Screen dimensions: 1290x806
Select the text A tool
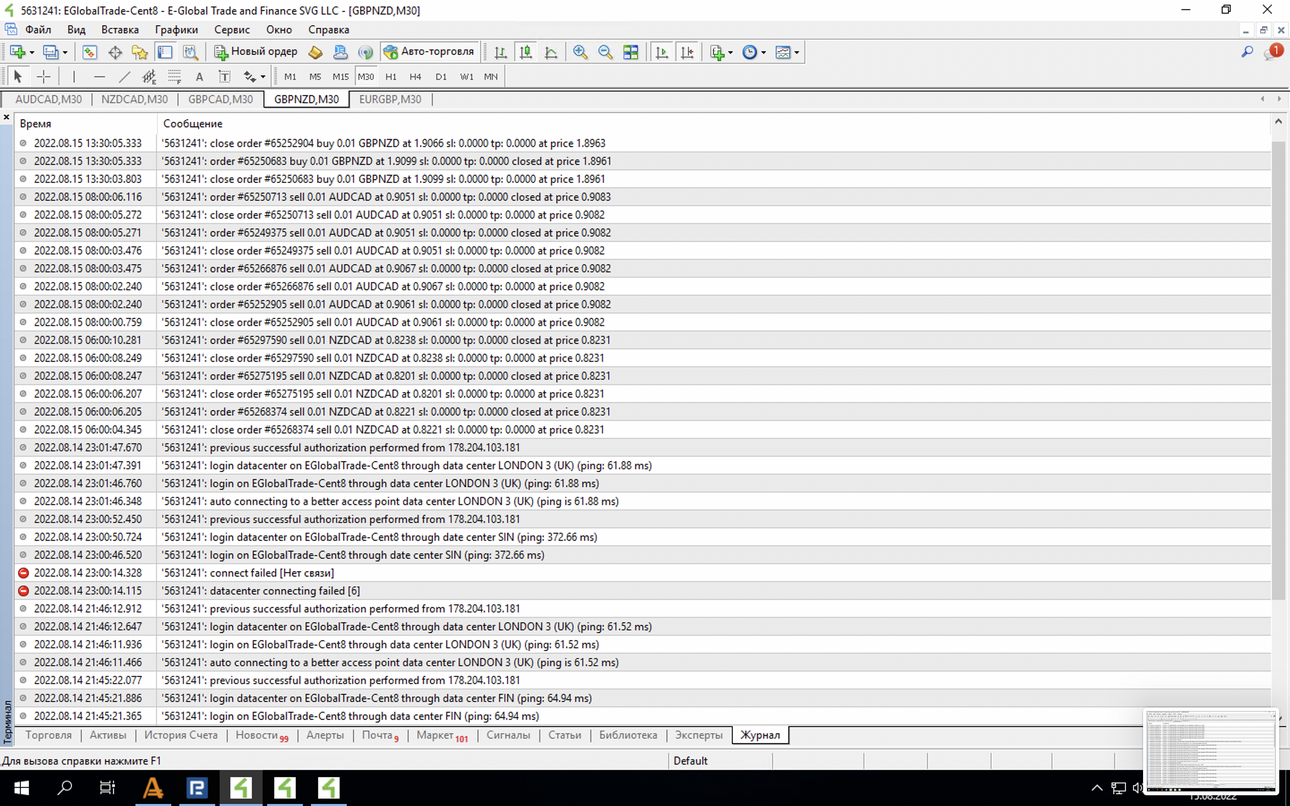pyautogui.click(x=199, y=76)
